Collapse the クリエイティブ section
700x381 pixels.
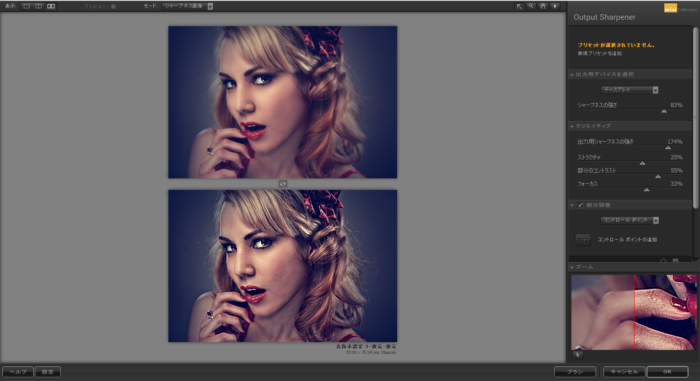pos(572,126)
